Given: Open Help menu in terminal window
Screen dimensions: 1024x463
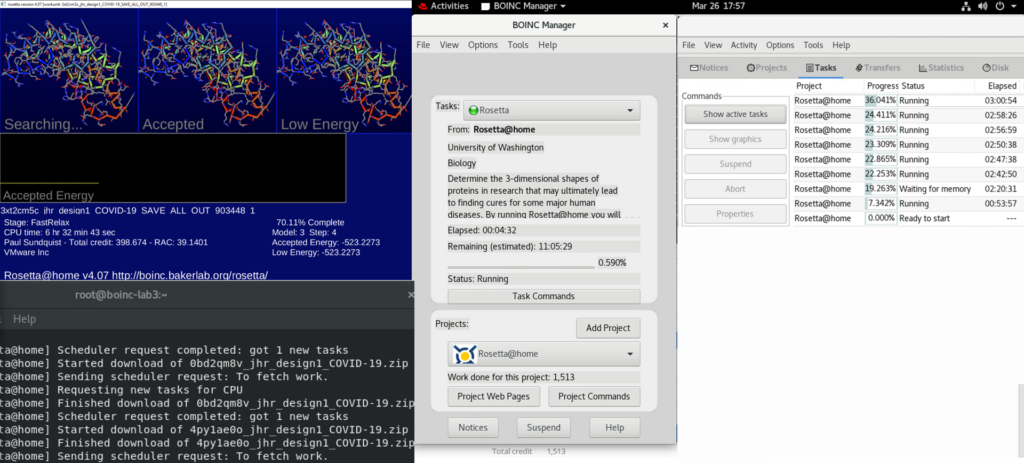Looking at the screenshot, I should (25, 319).
